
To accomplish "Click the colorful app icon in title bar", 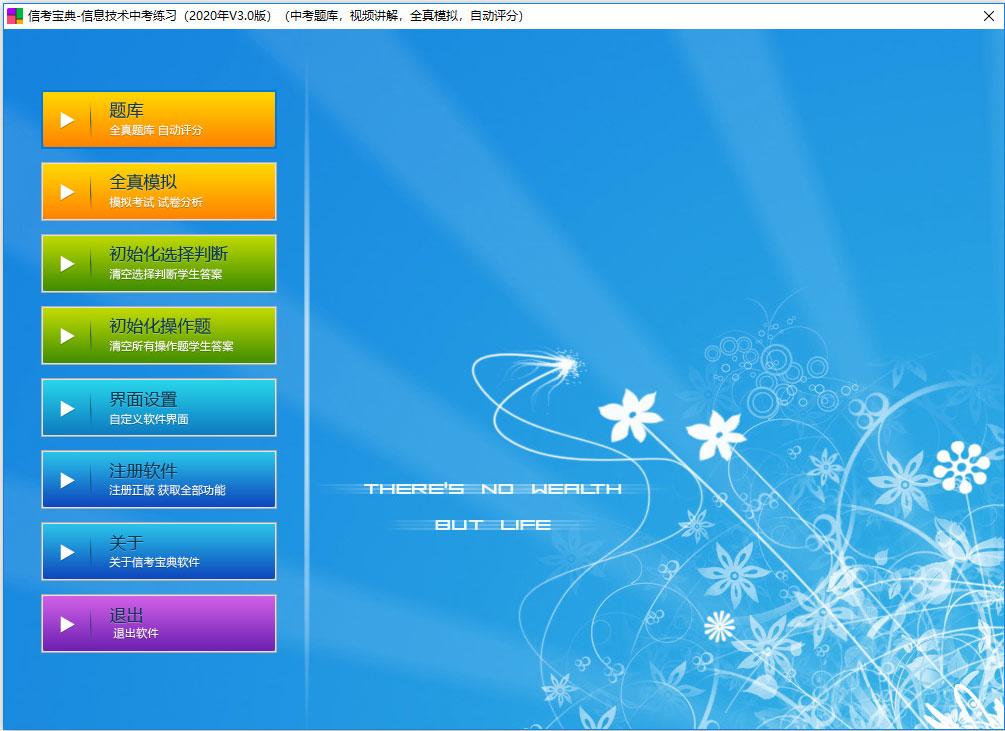I will 15,16.
